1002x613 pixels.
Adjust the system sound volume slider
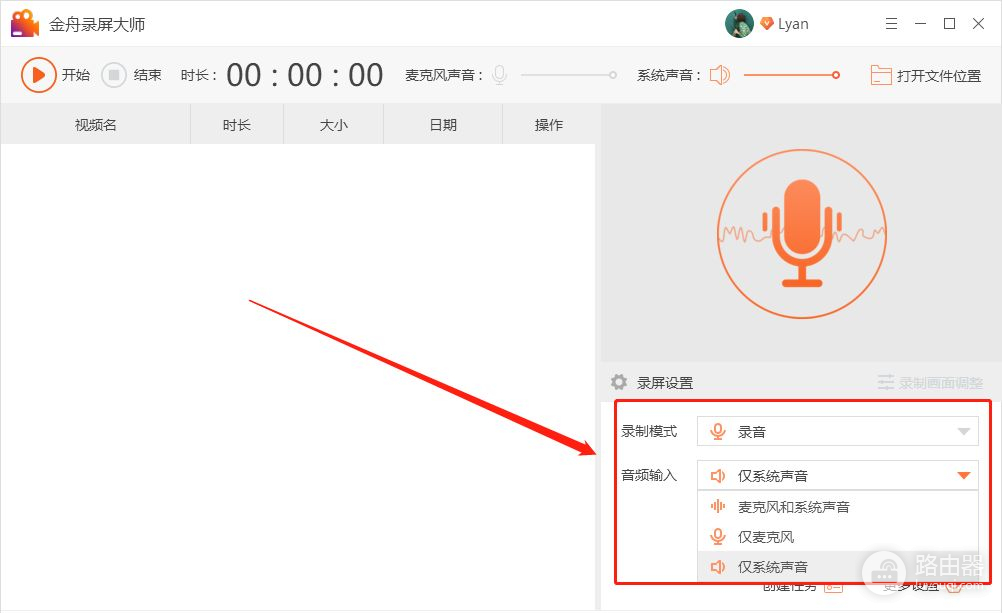point(790,75)
